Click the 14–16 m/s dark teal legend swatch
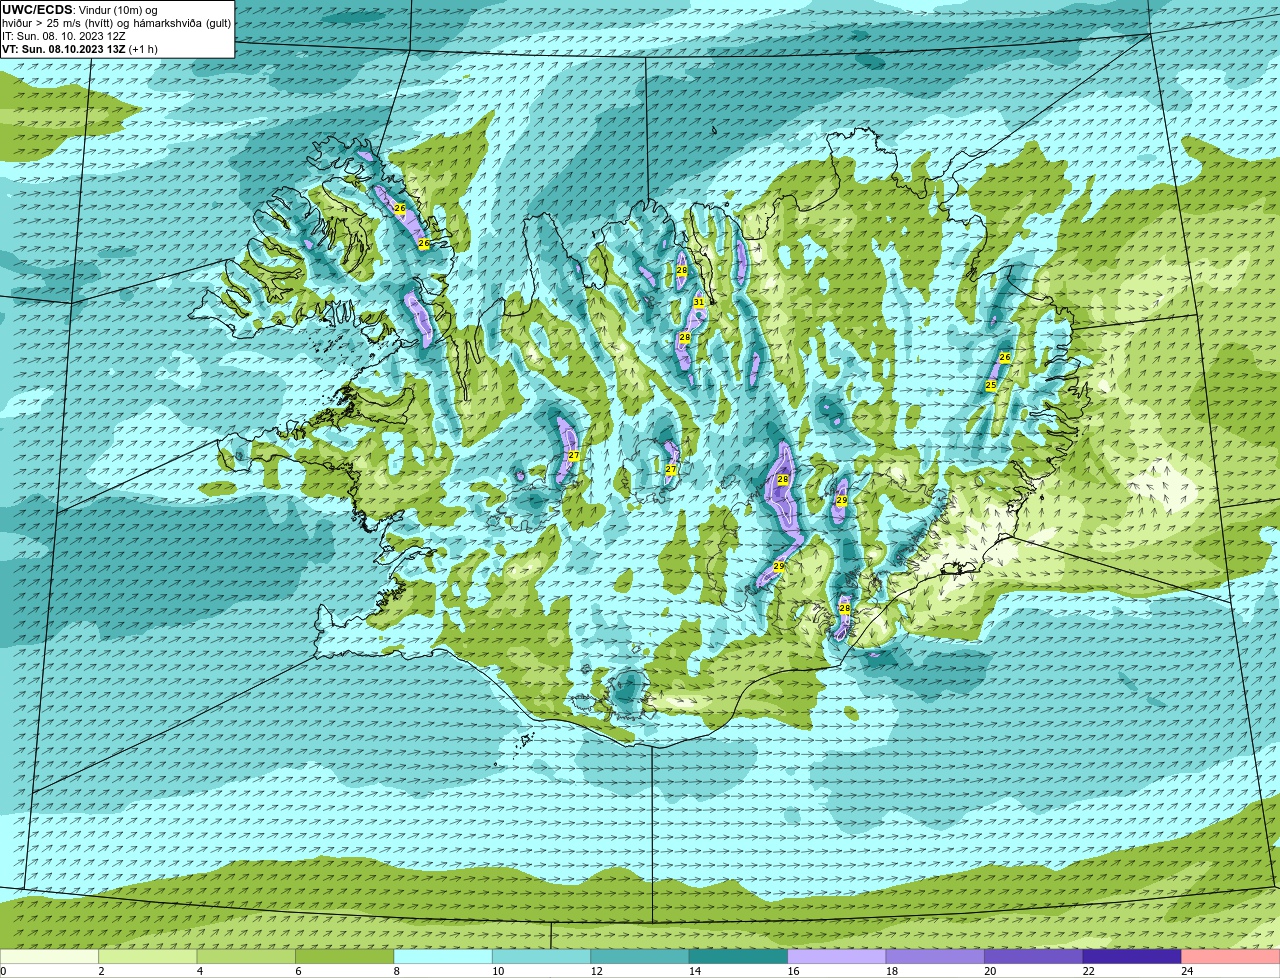Screen dimensions: 1280x978 [x=740, y=957]
